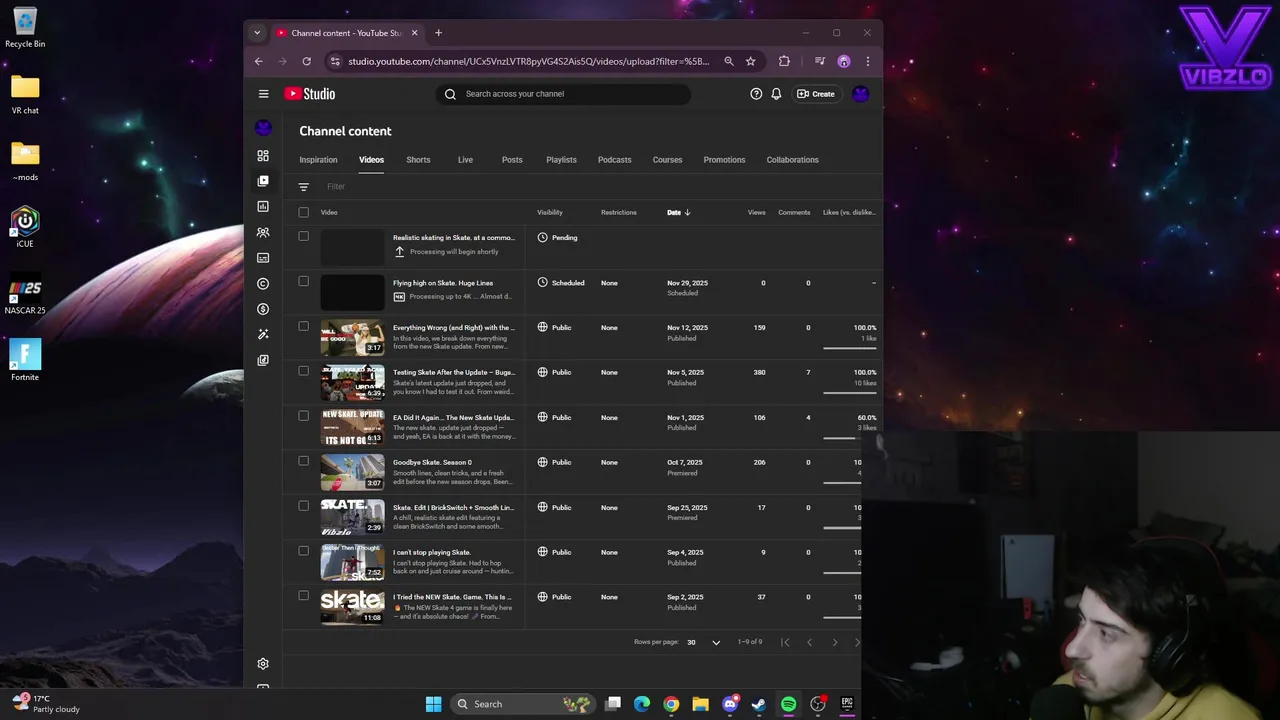Screen dimensions: 1280x720
Task: Check the Goodbye Skate. Season 0 row
Action: tap(304, 461)
